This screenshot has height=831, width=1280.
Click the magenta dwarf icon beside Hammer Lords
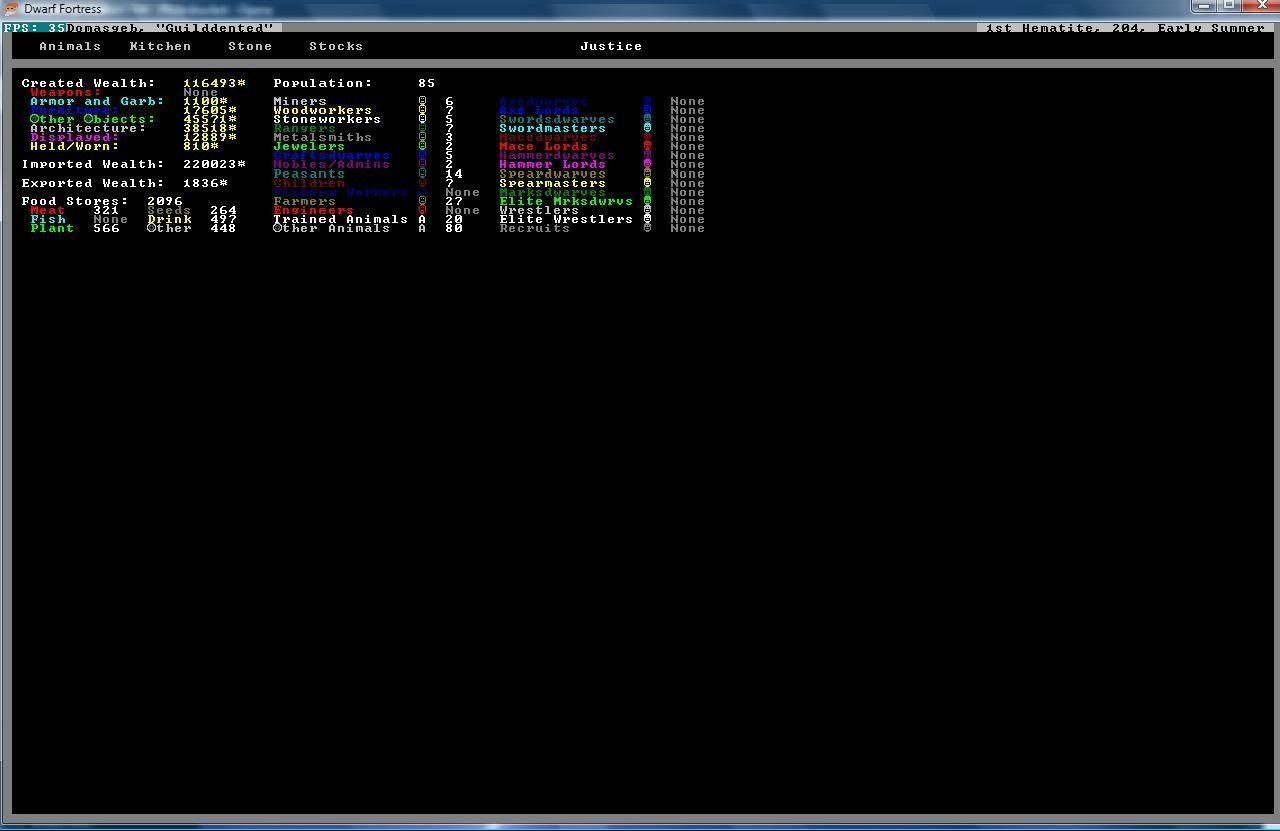[x=647, y=164]
